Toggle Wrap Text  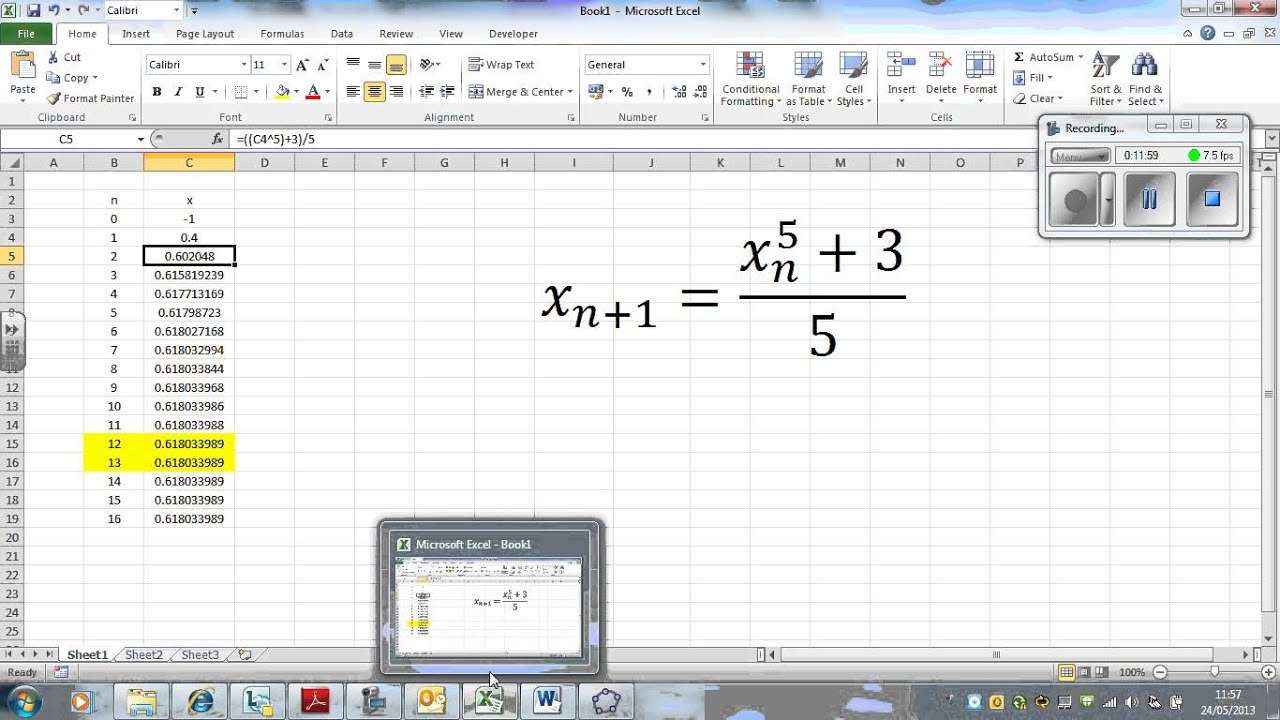(501, 65)
